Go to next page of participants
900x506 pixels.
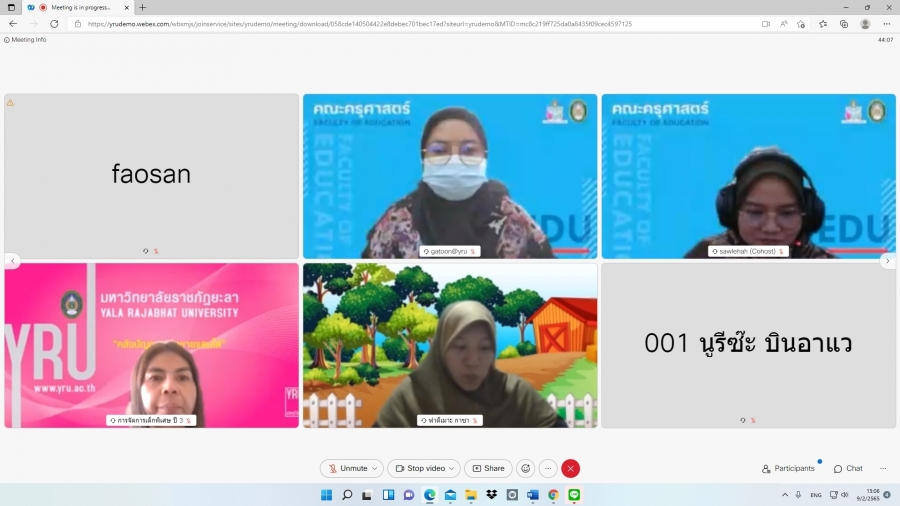tap(887, 261)
